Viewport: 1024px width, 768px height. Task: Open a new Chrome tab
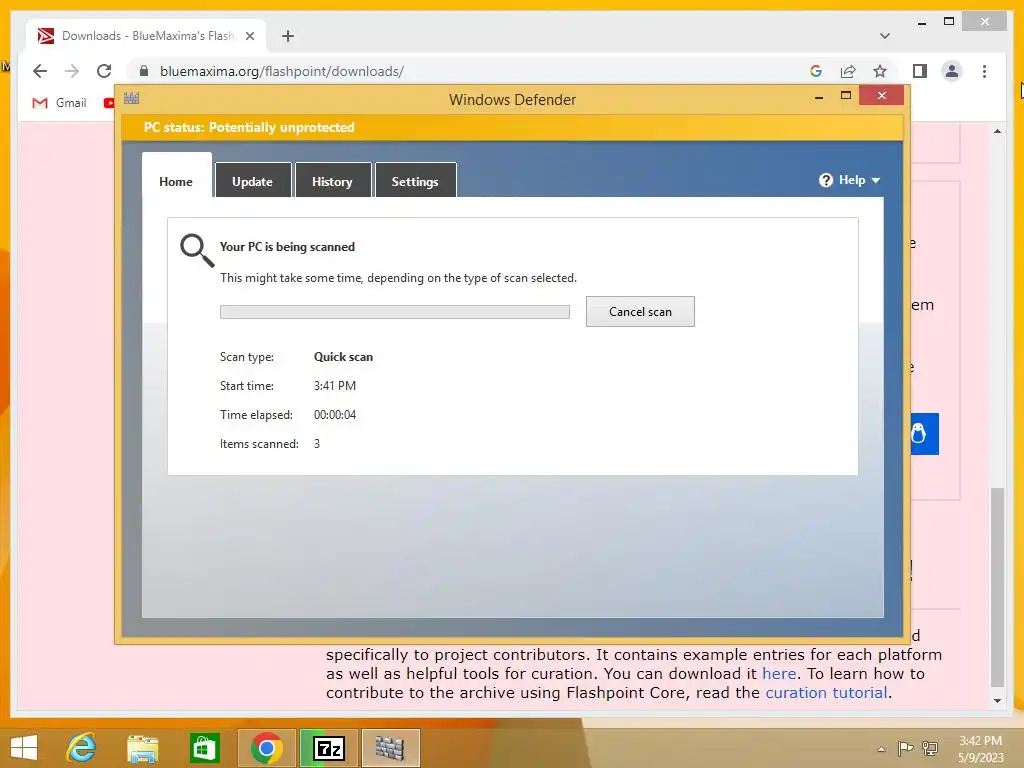[287, 36]
